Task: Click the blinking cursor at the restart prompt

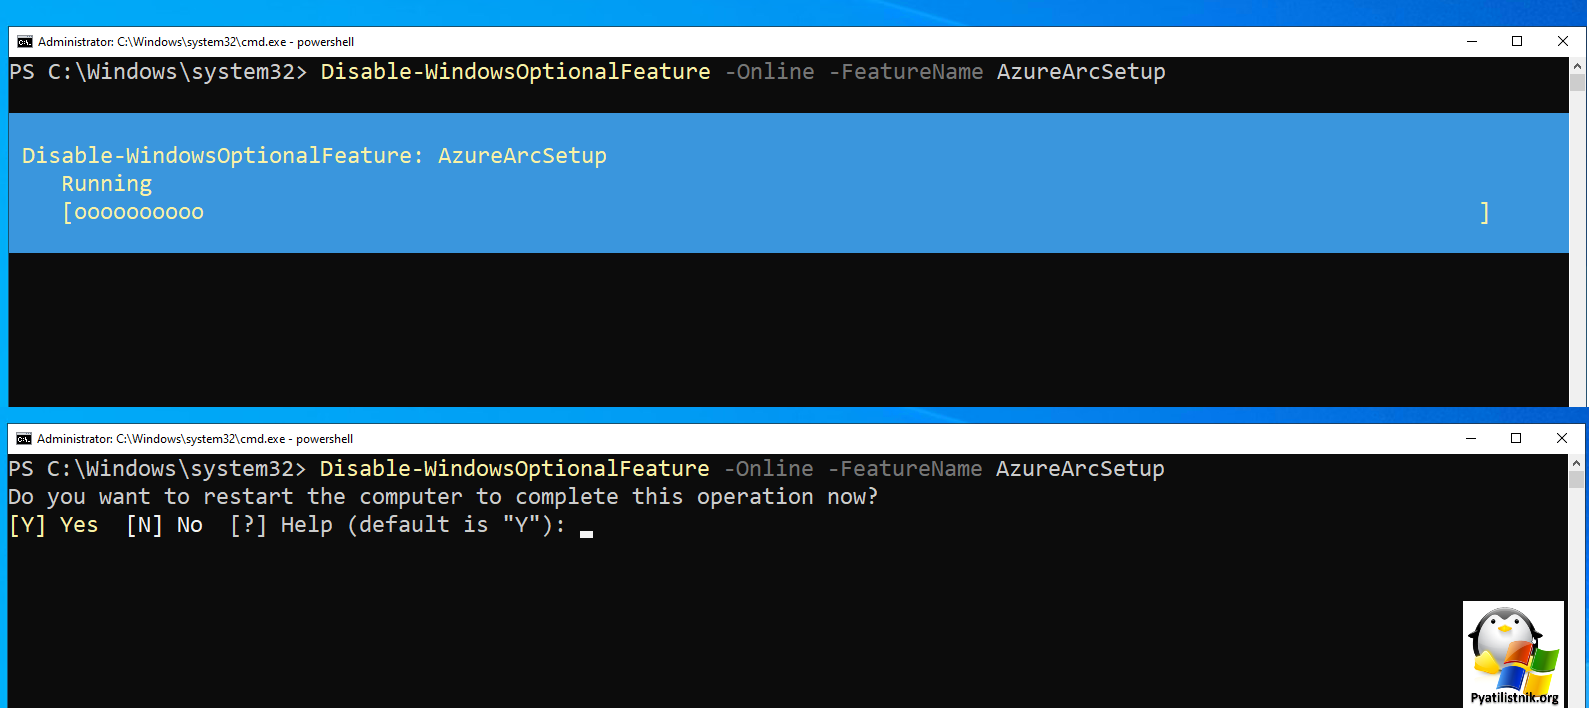Action: [x=586, y=533]
